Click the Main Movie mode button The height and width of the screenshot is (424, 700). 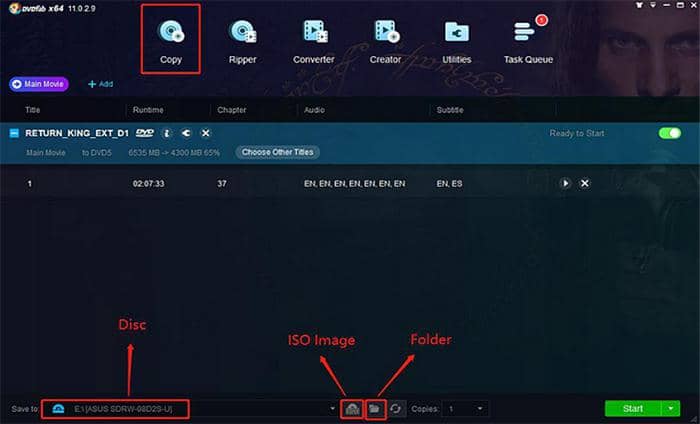pos(39,84)
